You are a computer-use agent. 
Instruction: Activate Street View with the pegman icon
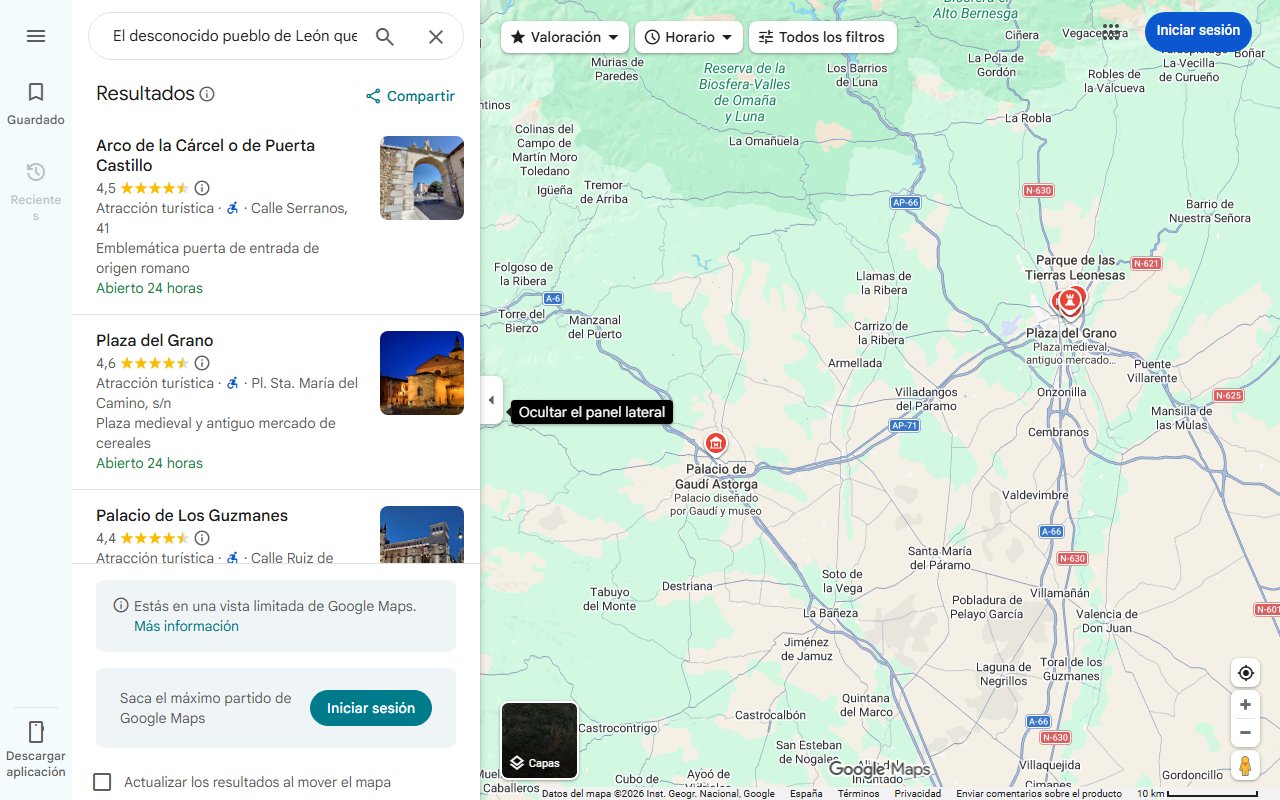1245,765
